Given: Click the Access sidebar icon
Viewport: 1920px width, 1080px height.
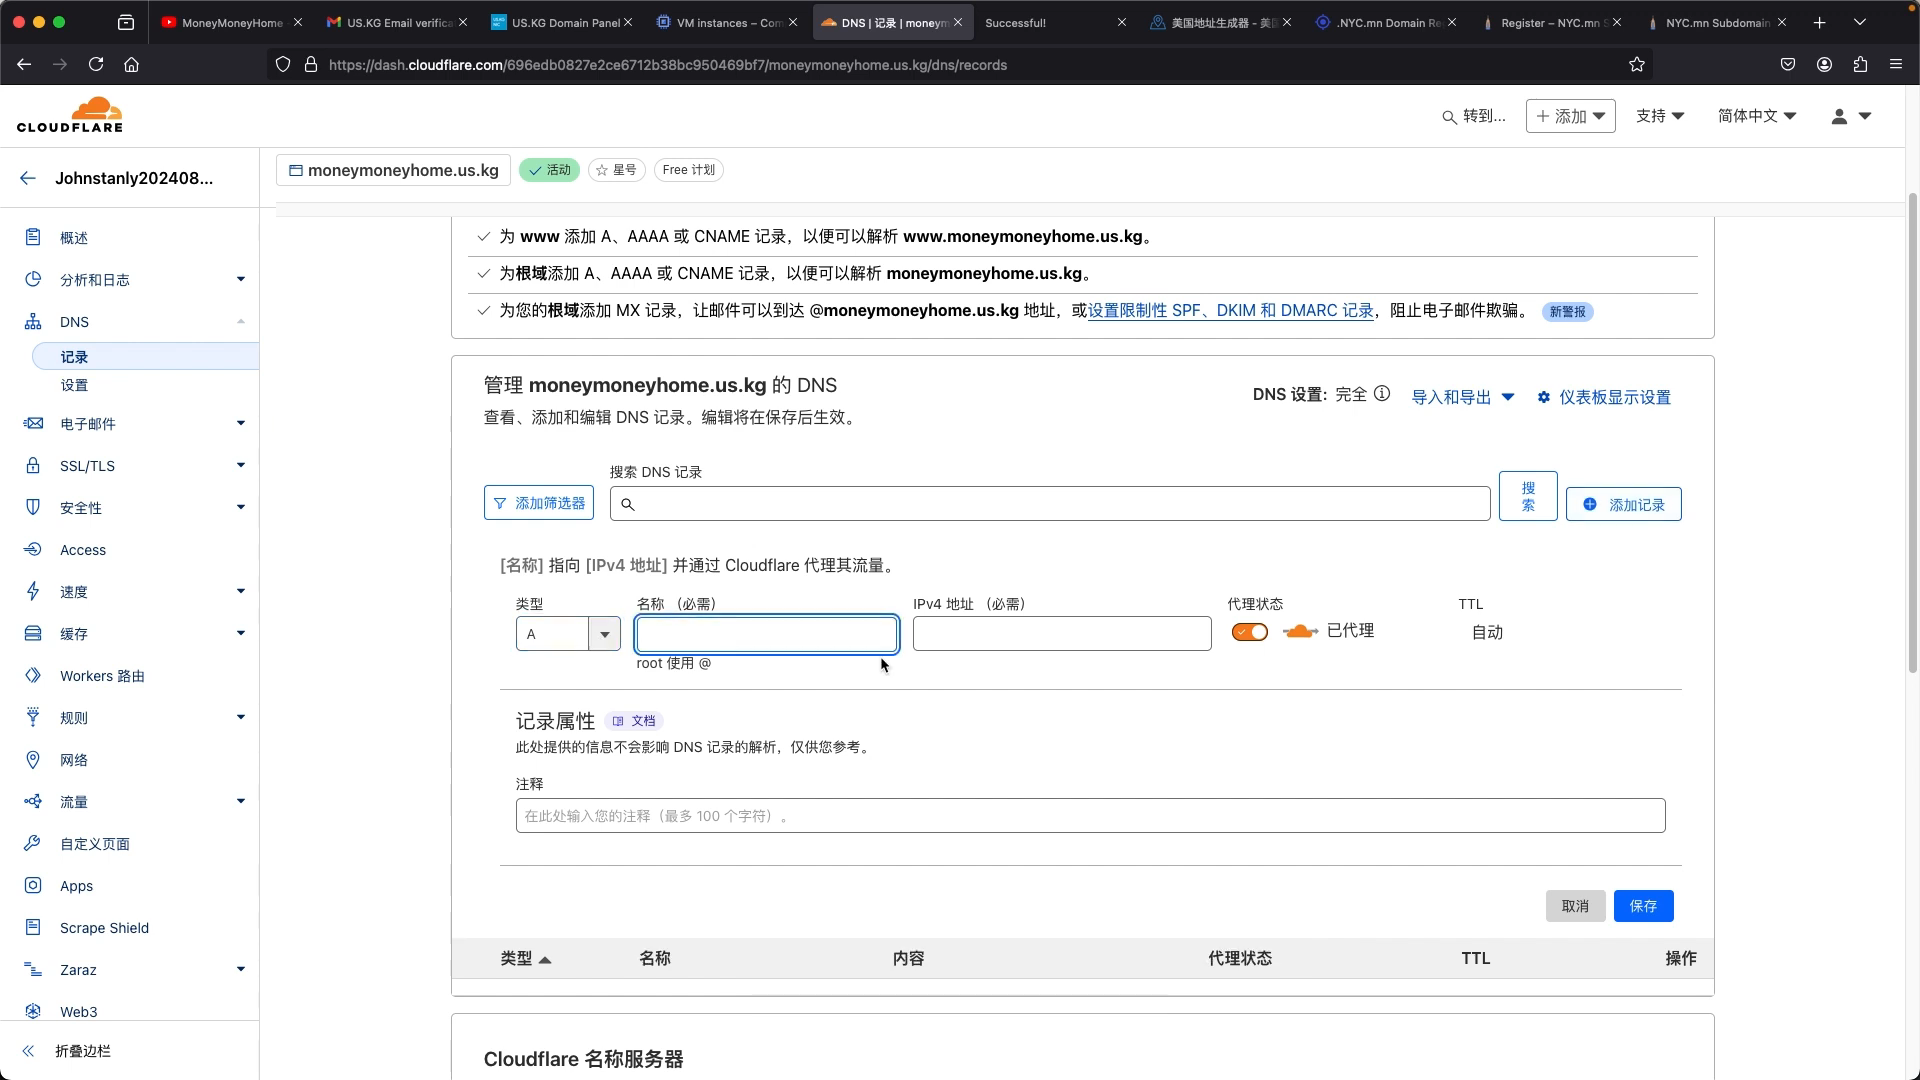Looking at the screenshot, I should (33, 549).
